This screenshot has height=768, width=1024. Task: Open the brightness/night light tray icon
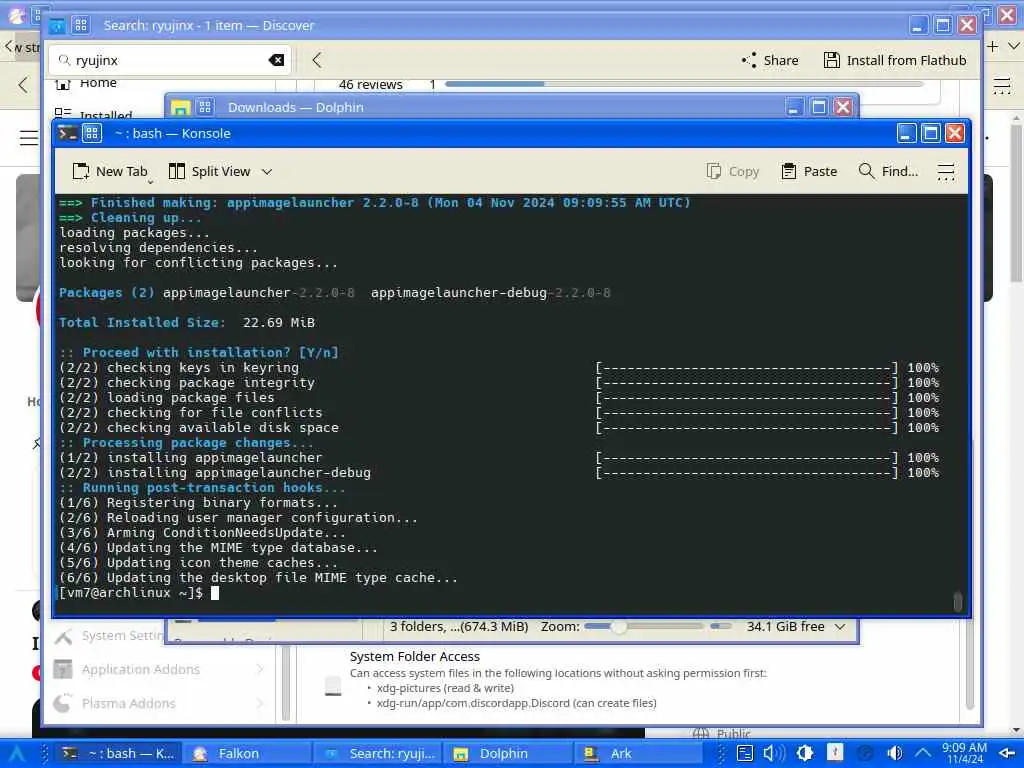[805, 753]
